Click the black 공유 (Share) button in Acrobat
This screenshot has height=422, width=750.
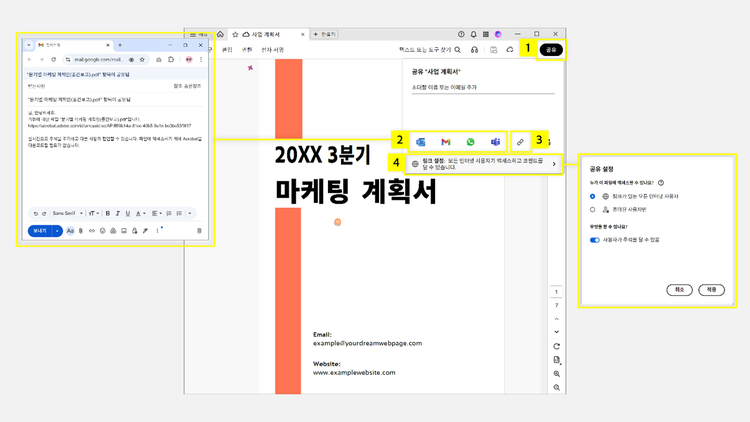[551, 50]
